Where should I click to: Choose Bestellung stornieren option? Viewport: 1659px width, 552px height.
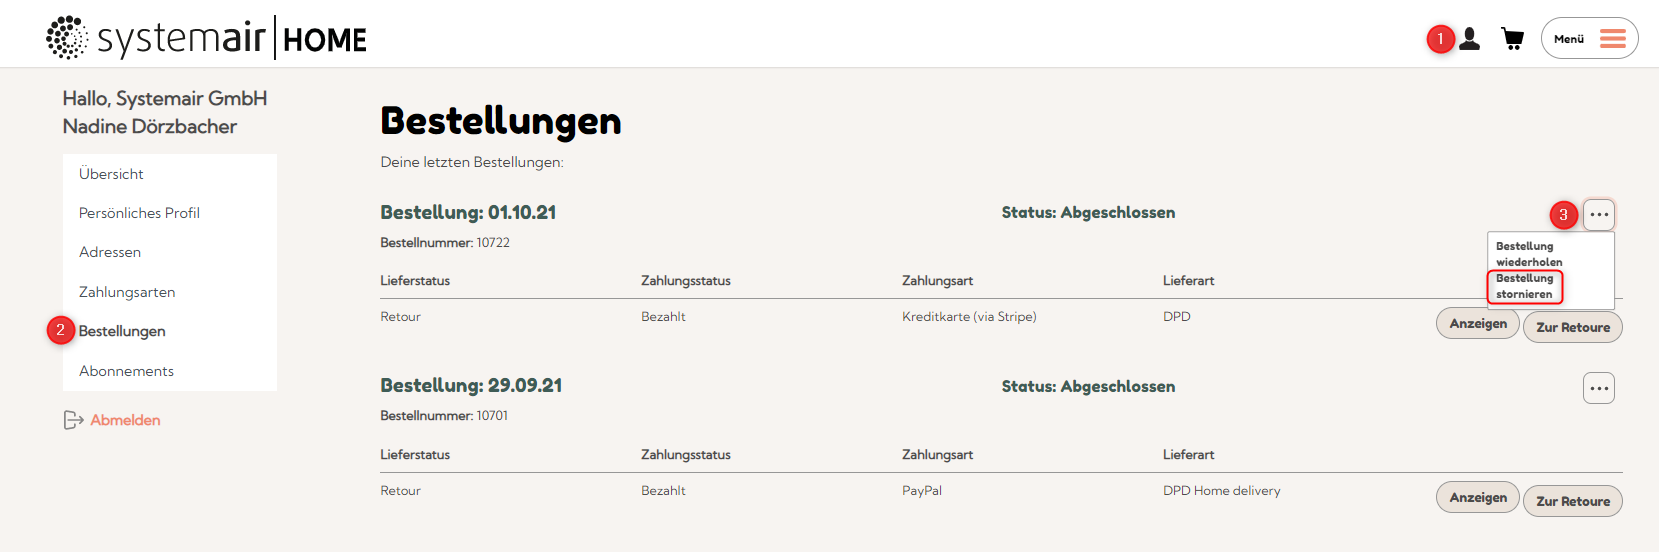(1524, 286)
